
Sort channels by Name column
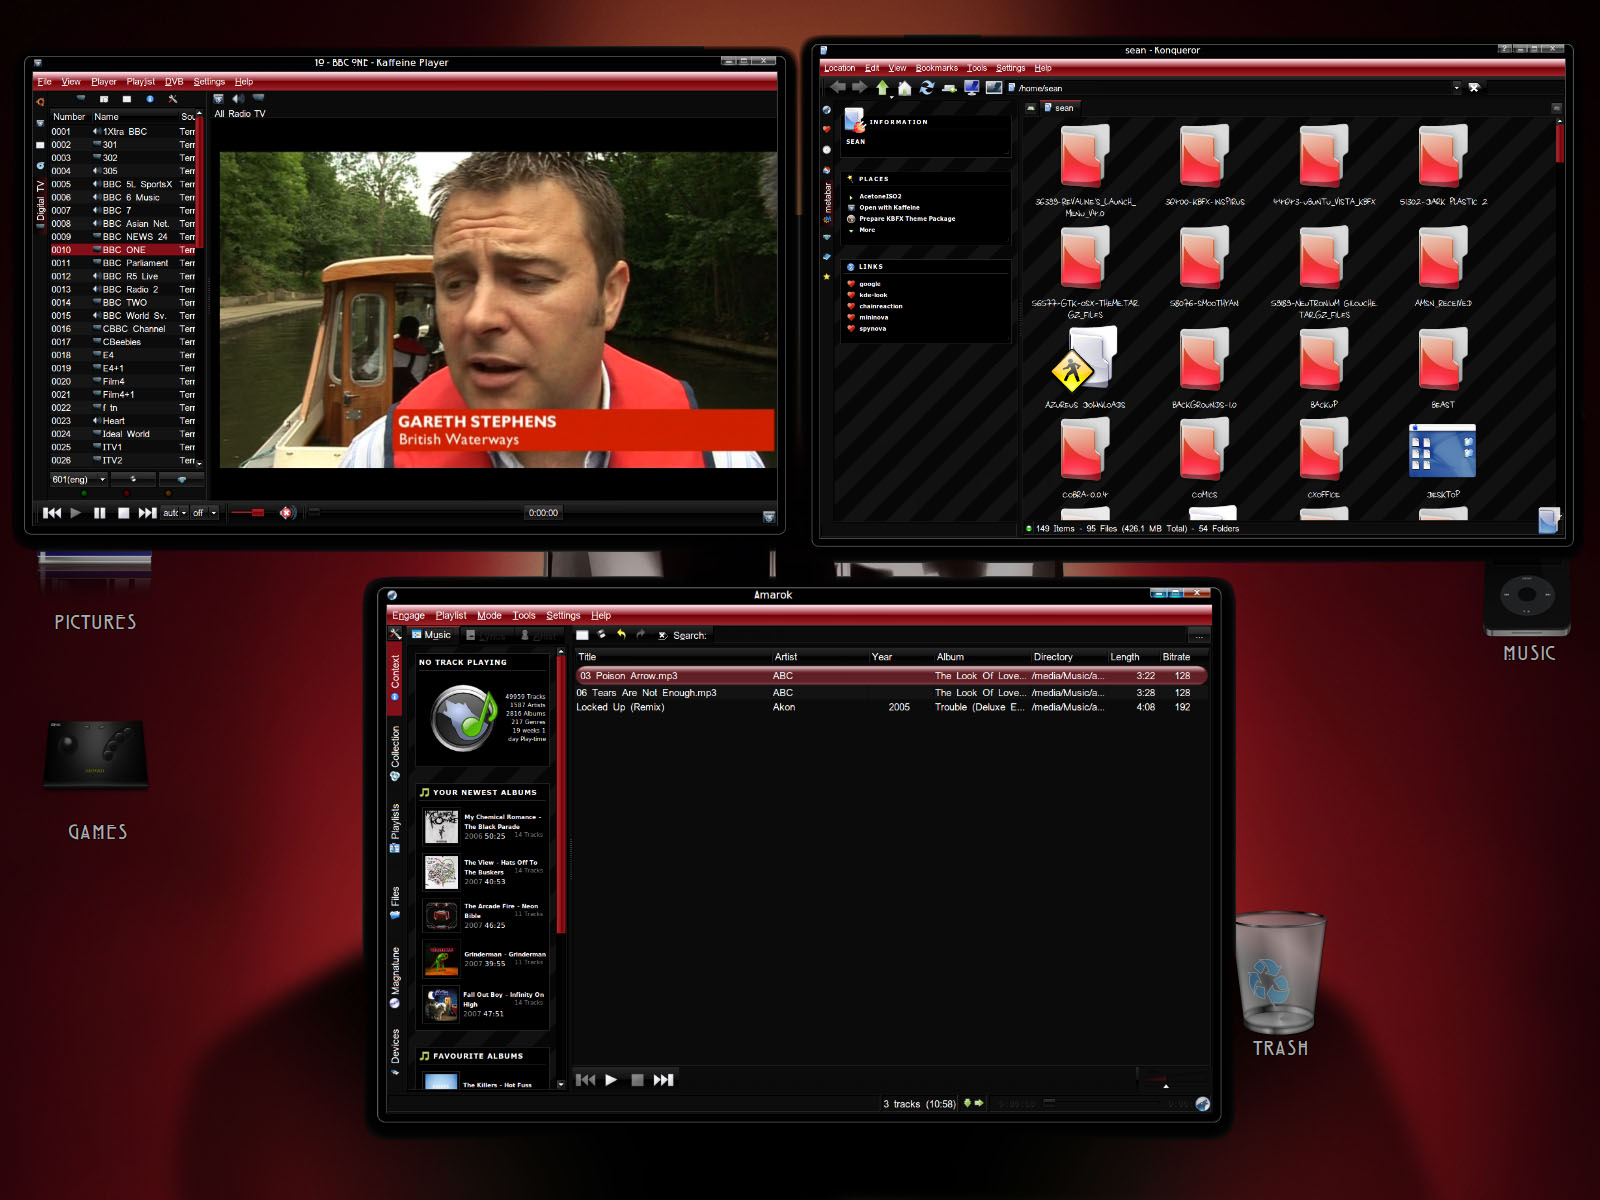(x=134, y=117)
